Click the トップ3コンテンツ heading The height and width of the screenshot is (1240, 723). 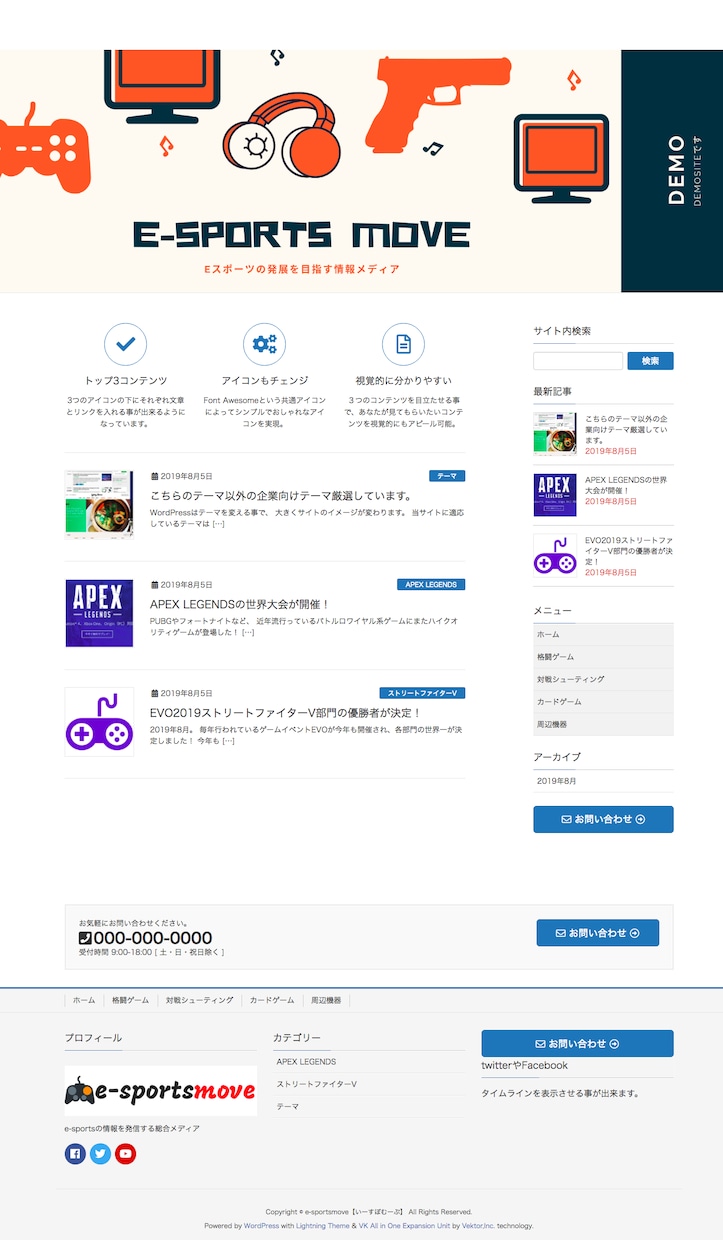126,381
